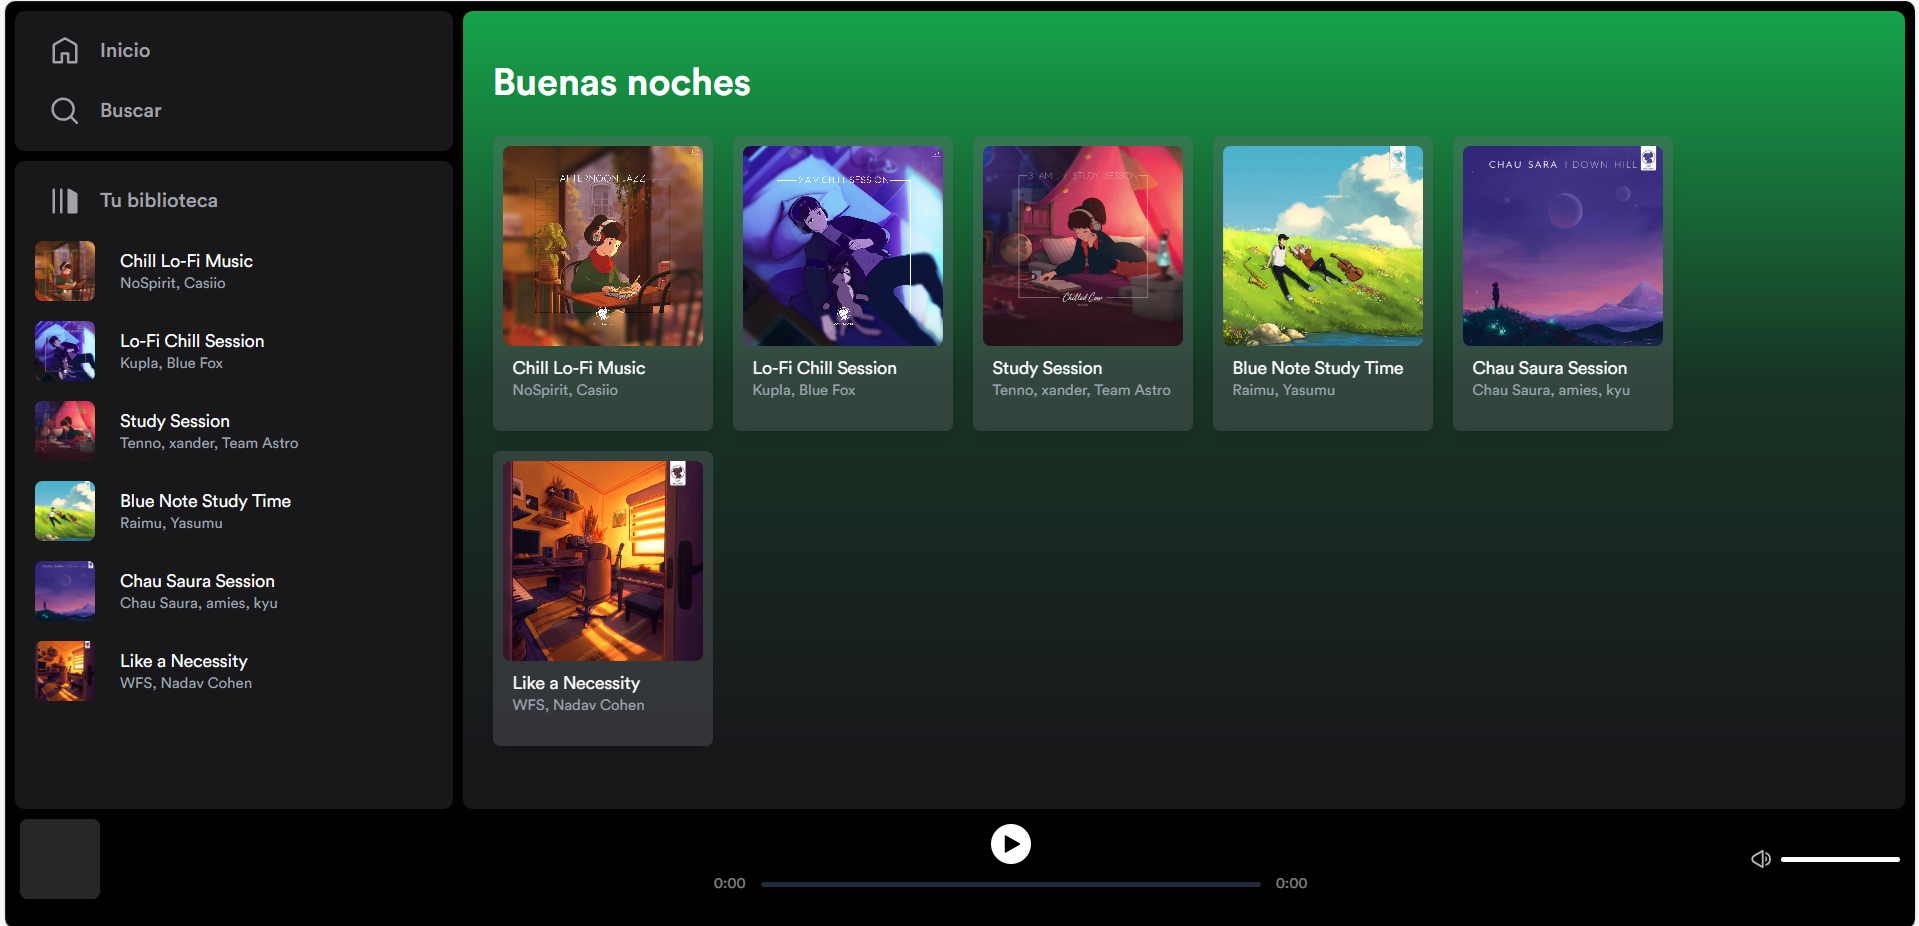Screen dimensions: 1919x926
Task: Adjust the volume slider
Action: (1840, 859)
